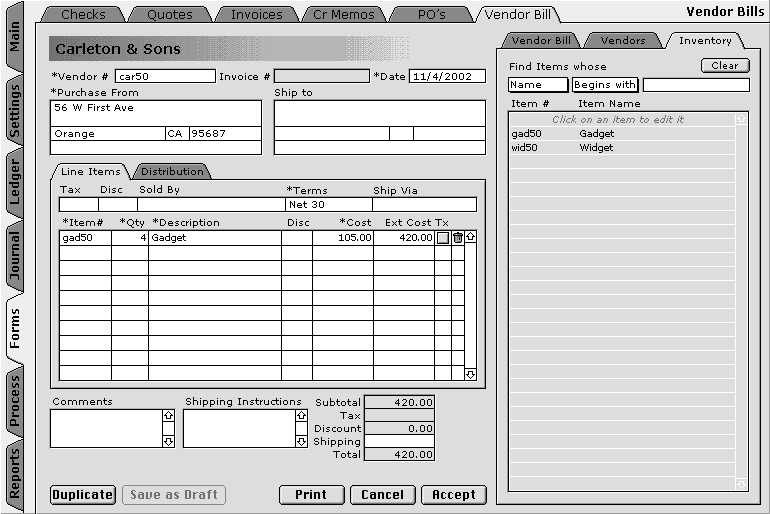Click Shipping Instructions scroll up arrow
Screen dimensions: 770x514
[302, 415]
